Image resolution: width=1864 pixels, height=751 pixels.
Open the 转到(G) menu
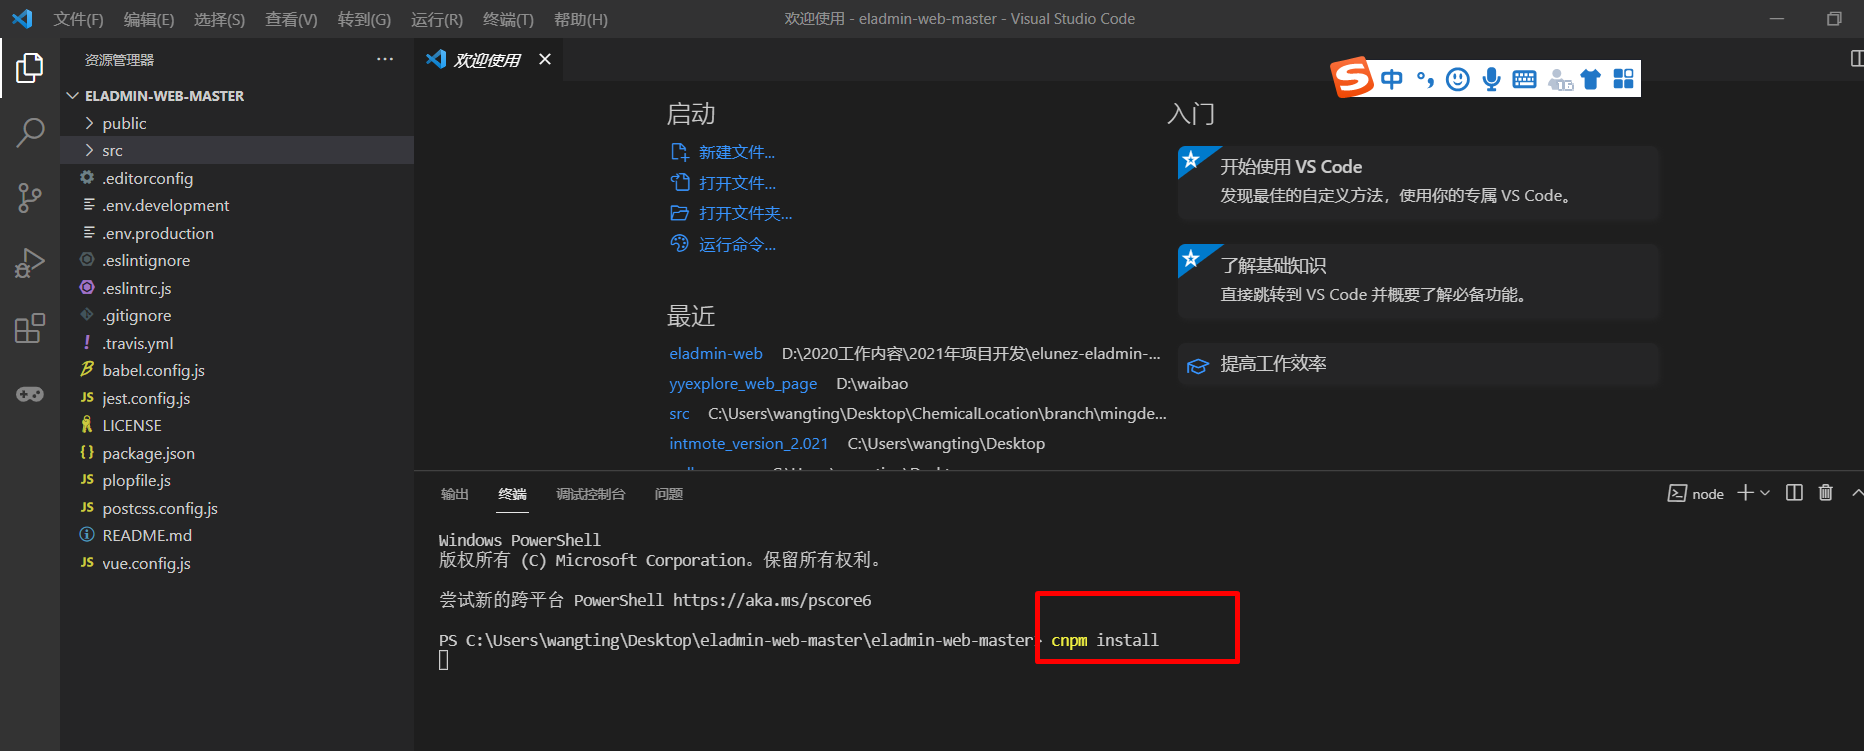[364, 19]
